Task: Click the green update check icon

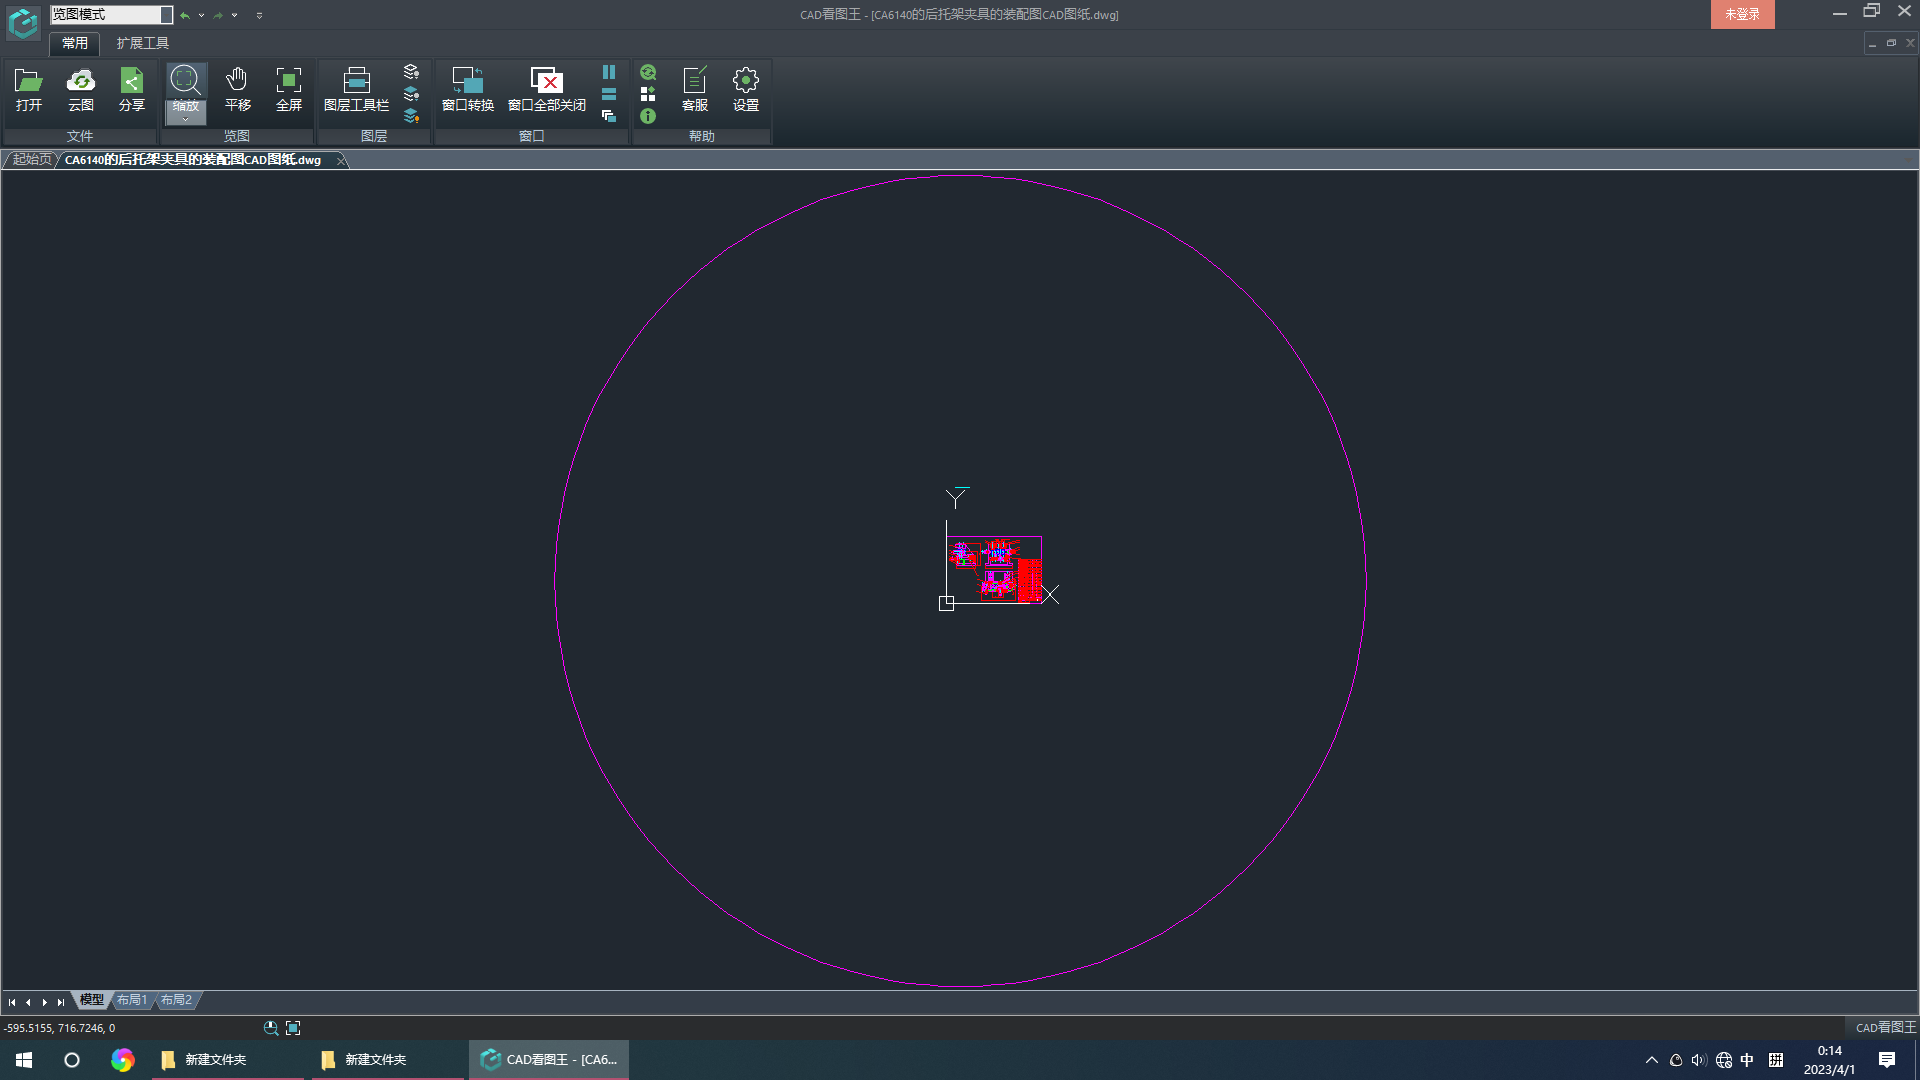Action: coord(648,72)
